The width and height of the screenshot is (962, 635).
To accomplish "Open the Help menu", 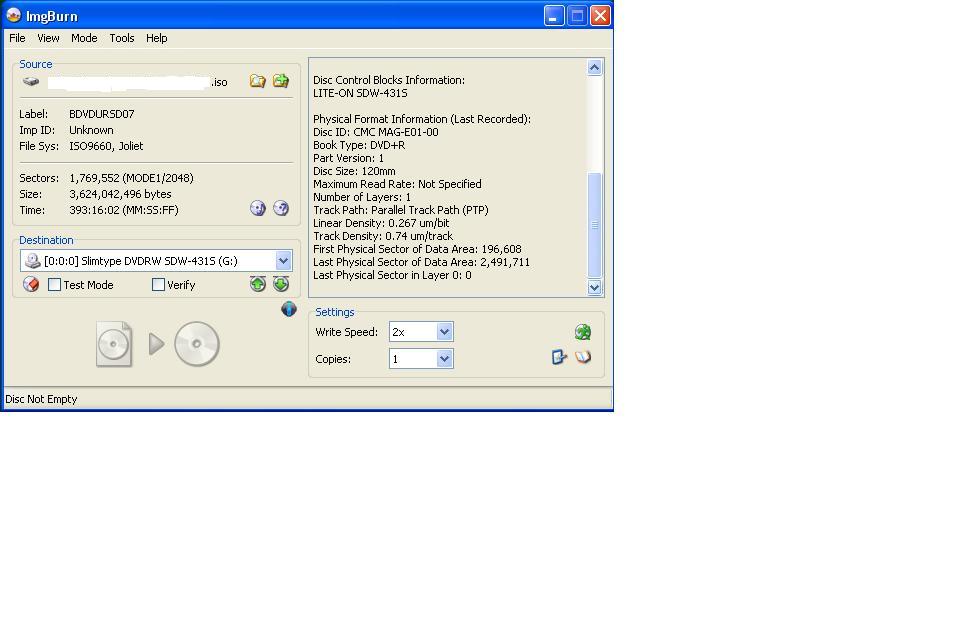I will coord(156,38).
